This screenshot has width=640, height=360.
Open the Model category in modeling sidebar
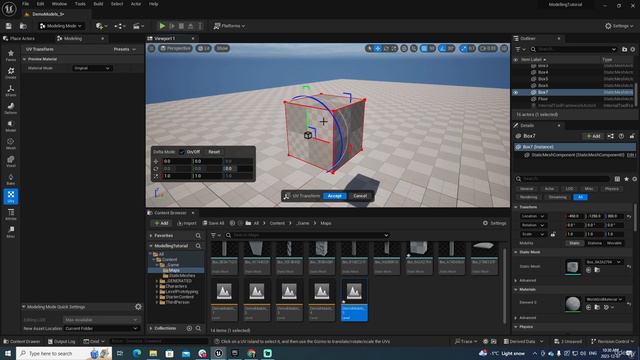click(11, 126)
